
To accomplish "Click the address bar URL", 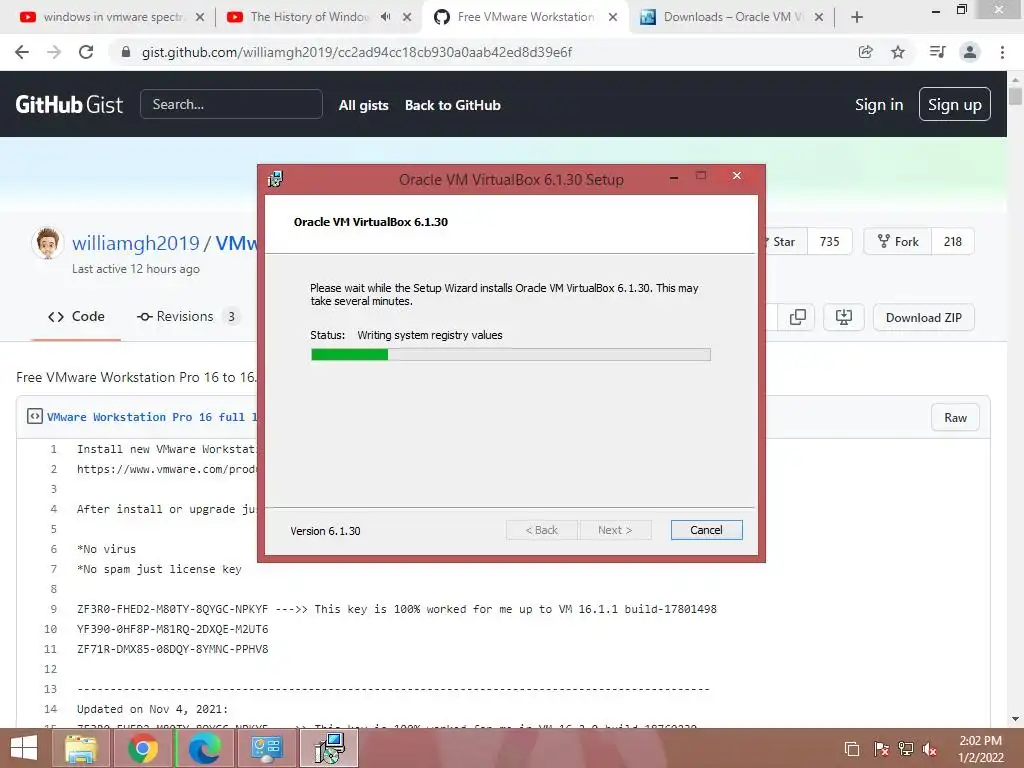I will click(x=357, y=52).
